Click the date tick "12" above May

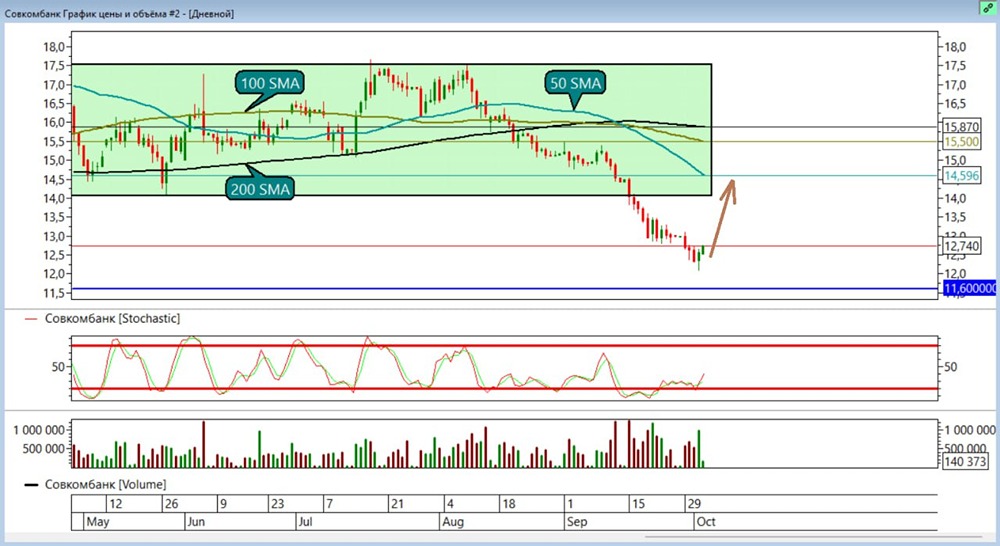tap(115, 504)
